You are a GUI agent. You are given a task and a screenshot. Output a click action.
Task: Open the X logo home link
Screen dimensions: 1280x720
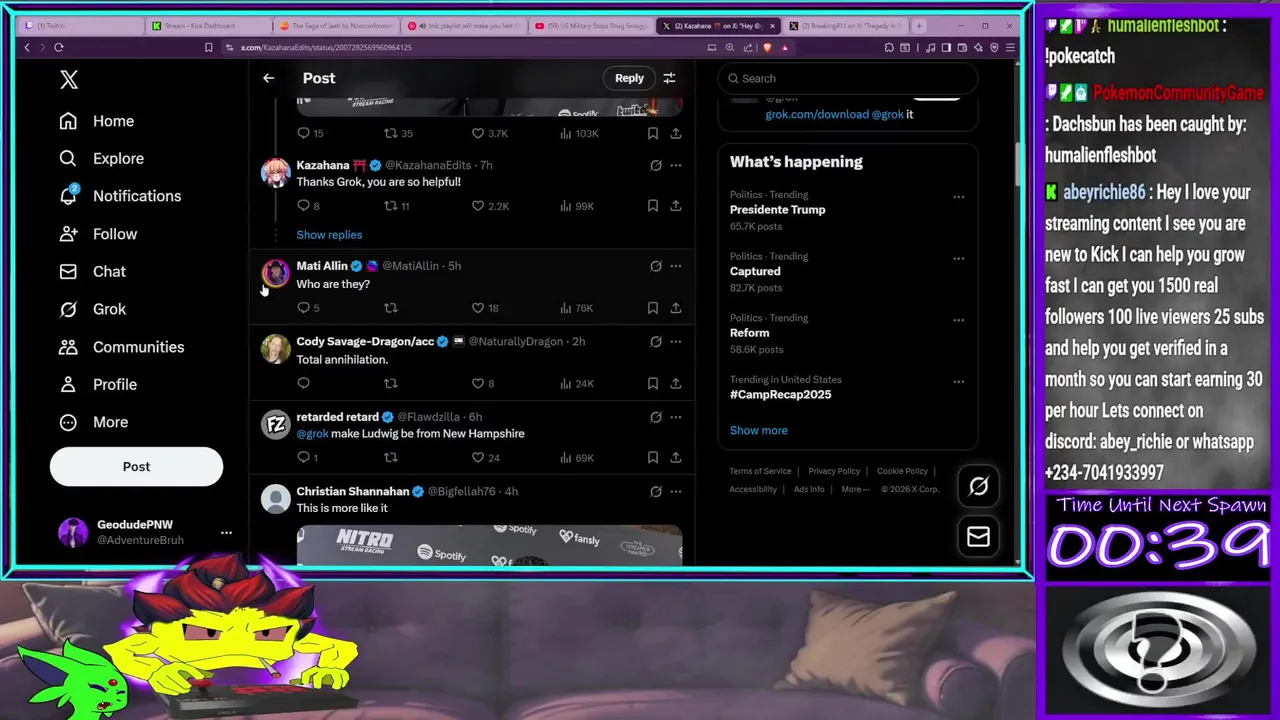69,80
